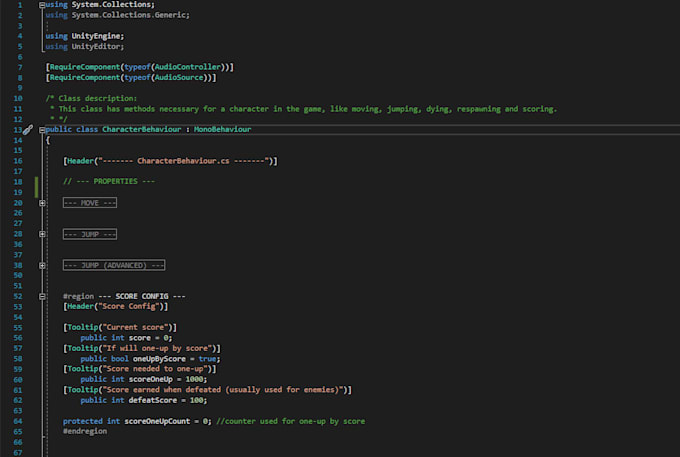This screenshot has width=680, height=457.
Task: Expand the JUMP (ADVANCED) region
Action: pyautogui.click(x=42, y=265)
